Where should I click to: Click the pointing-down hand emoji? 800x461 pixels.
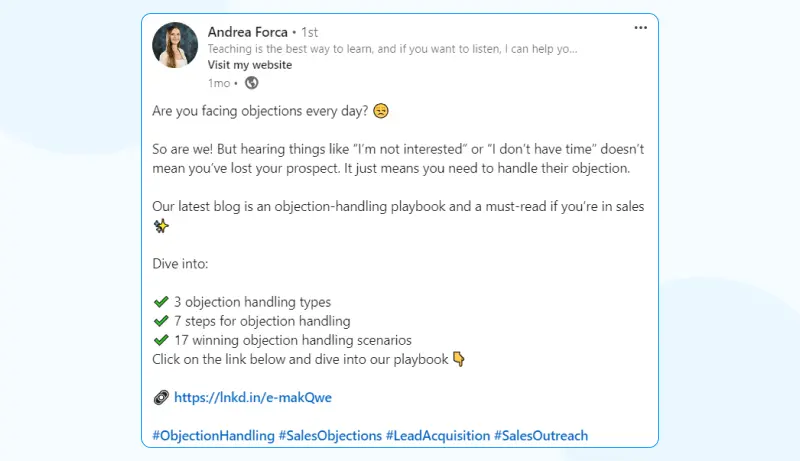[459, 359]
